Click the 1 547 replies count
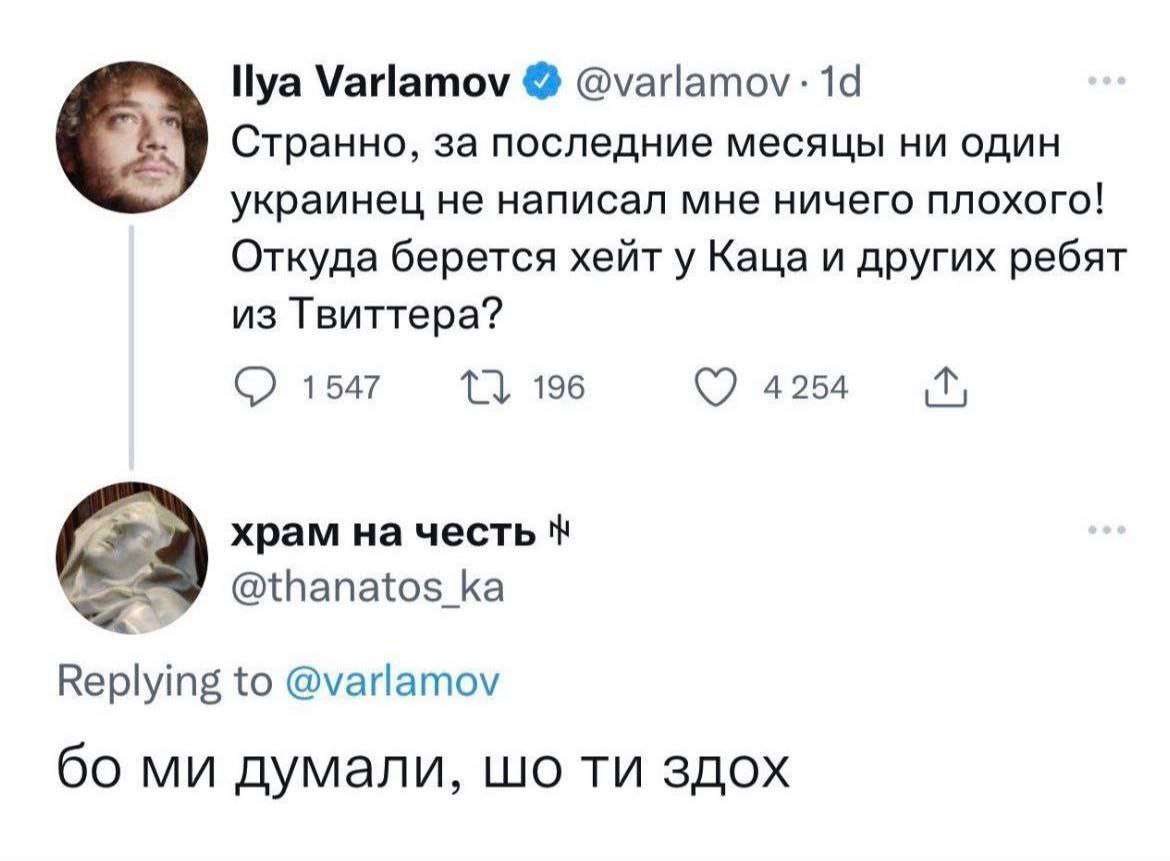The width and height of the screenshot is (1170, 861). point(342,388)
